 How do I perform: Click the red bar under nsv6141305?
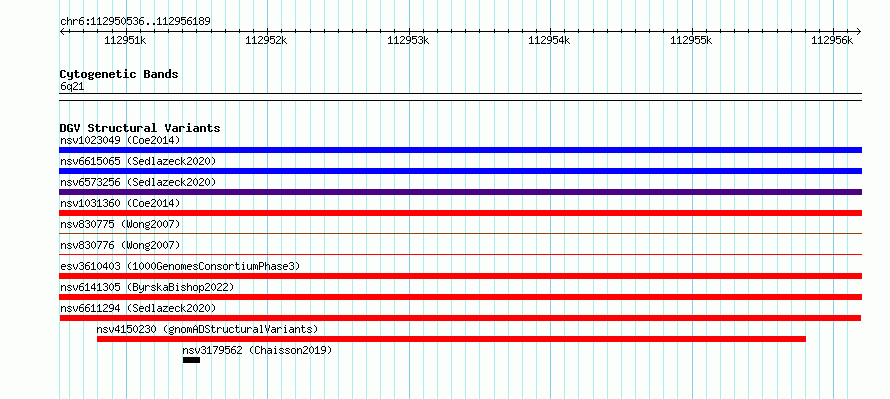click(x=460, y=297)
